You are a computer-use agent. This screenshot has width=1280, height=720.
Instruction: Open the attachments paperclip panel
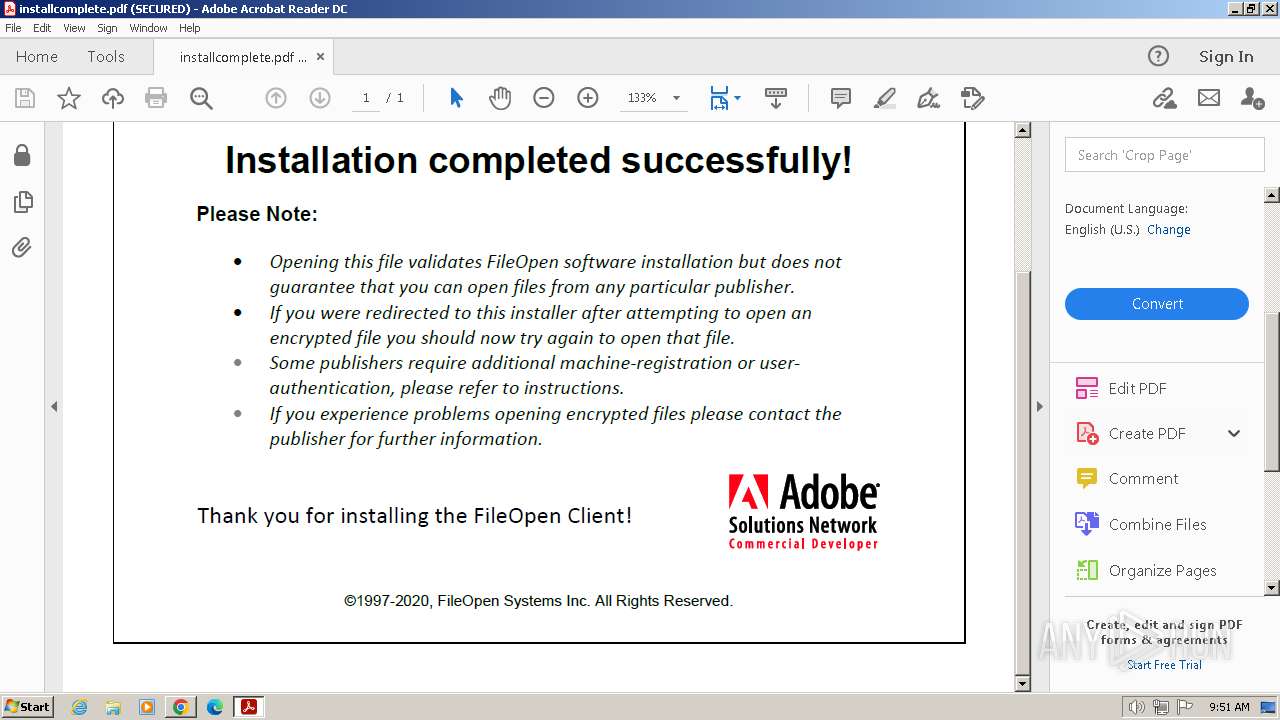[x=22, y=247]
